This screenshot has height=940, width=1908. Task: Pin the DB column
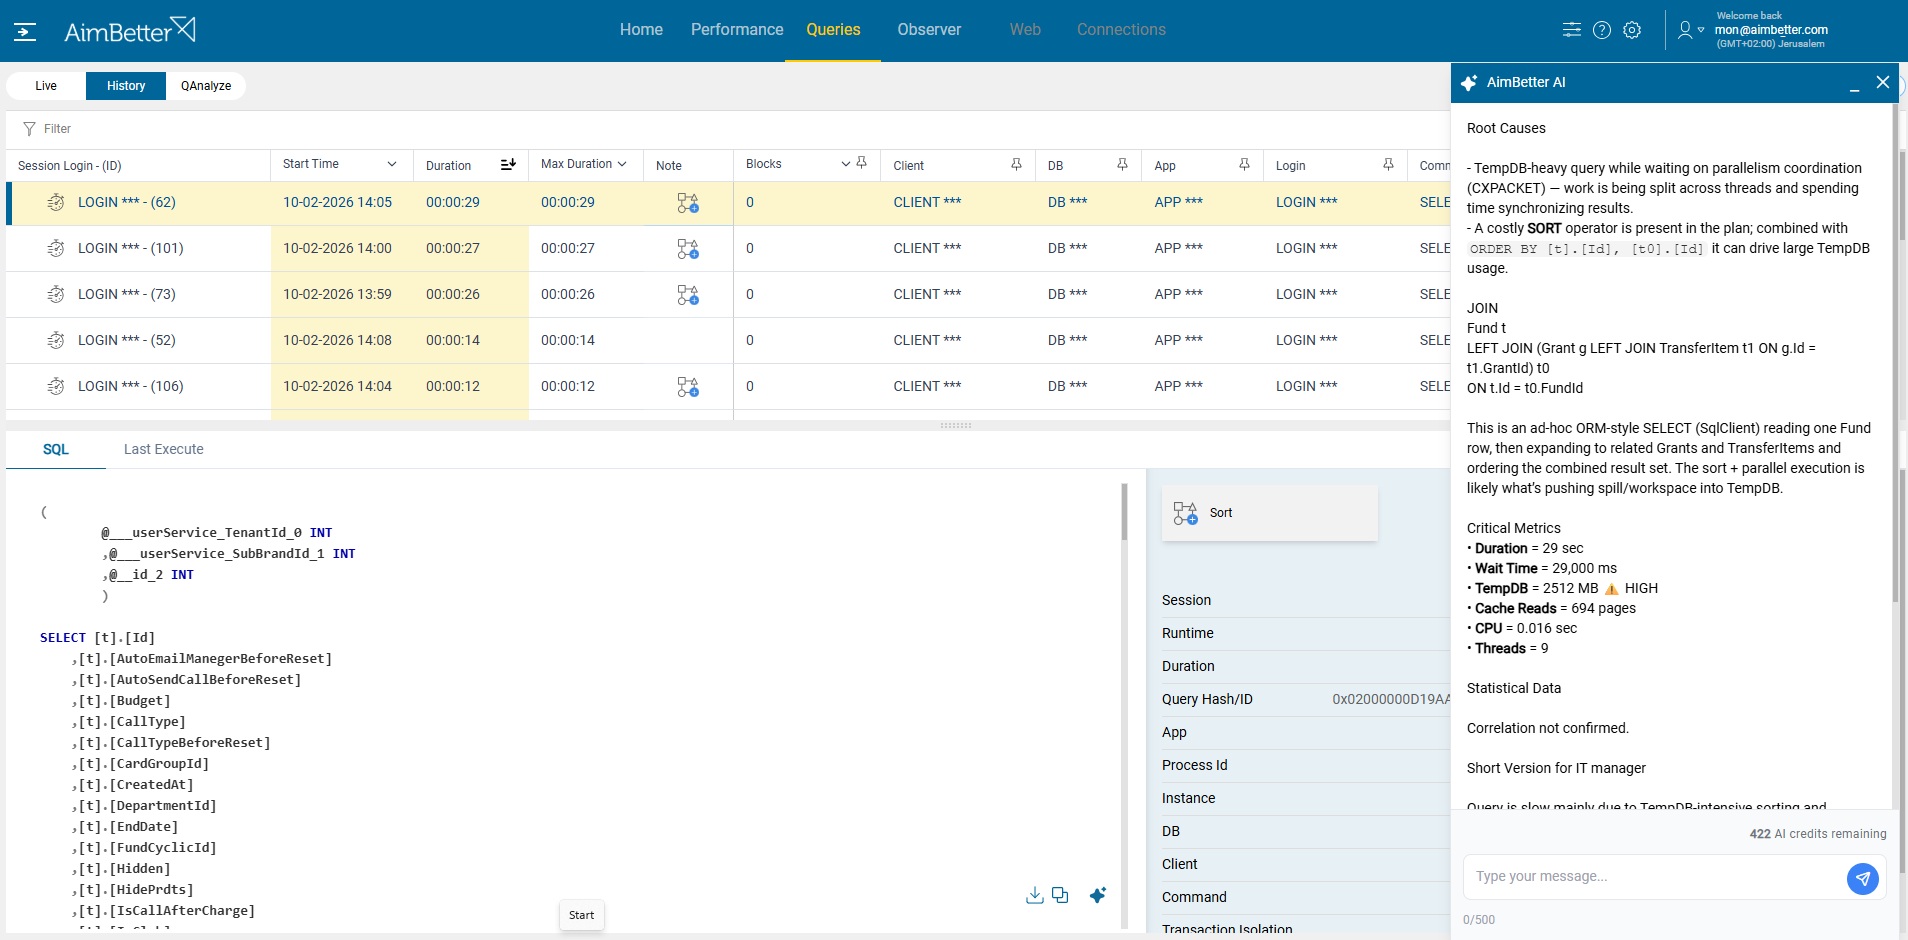tap(1122, 165)
